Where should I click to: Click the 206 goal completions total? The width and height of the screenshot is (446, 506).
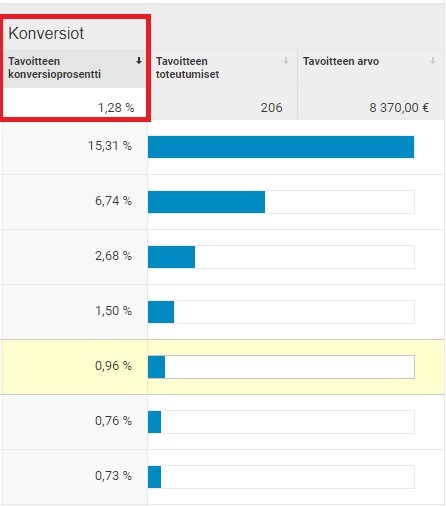click(x=271, y=108)
